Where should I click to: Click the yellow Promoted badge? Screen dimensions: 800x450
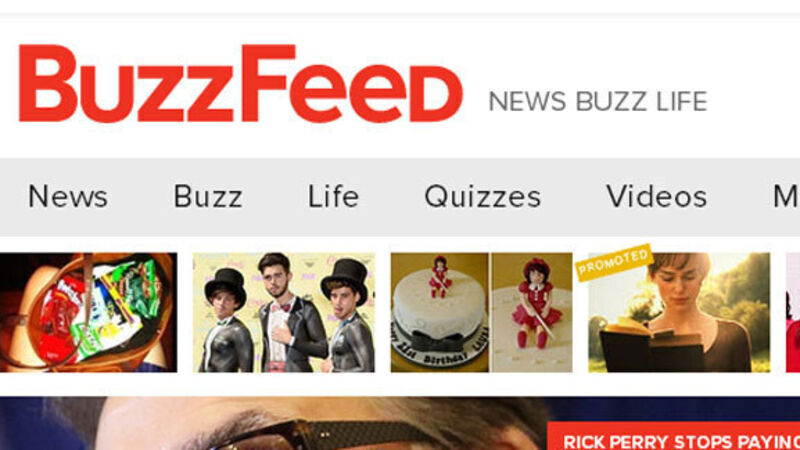point(614,262)
